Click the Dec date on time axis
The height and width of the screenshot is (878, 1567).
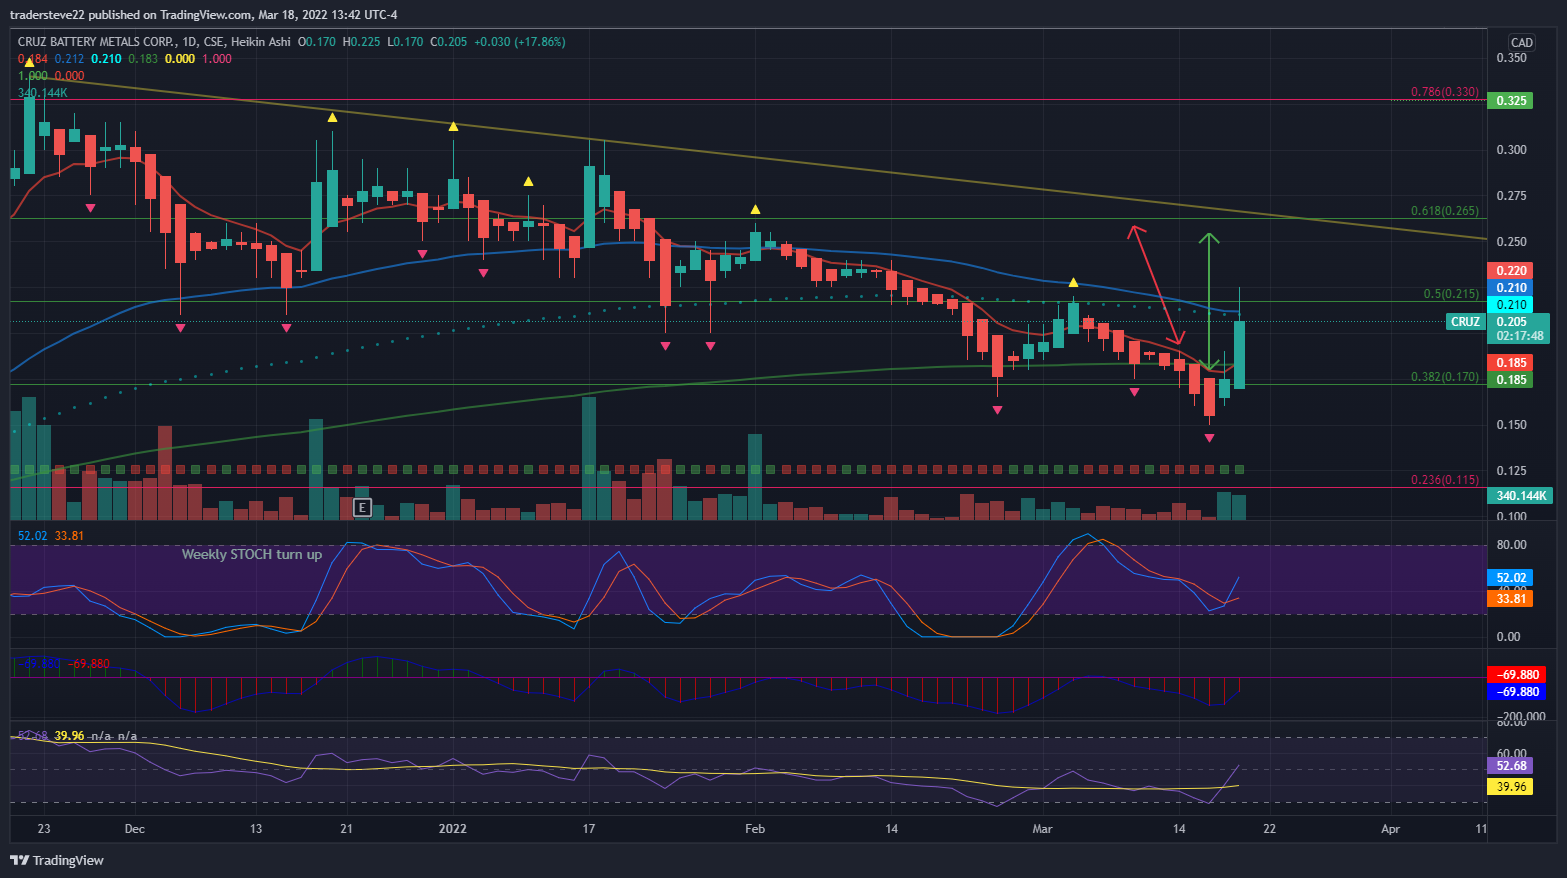point(135,829)
